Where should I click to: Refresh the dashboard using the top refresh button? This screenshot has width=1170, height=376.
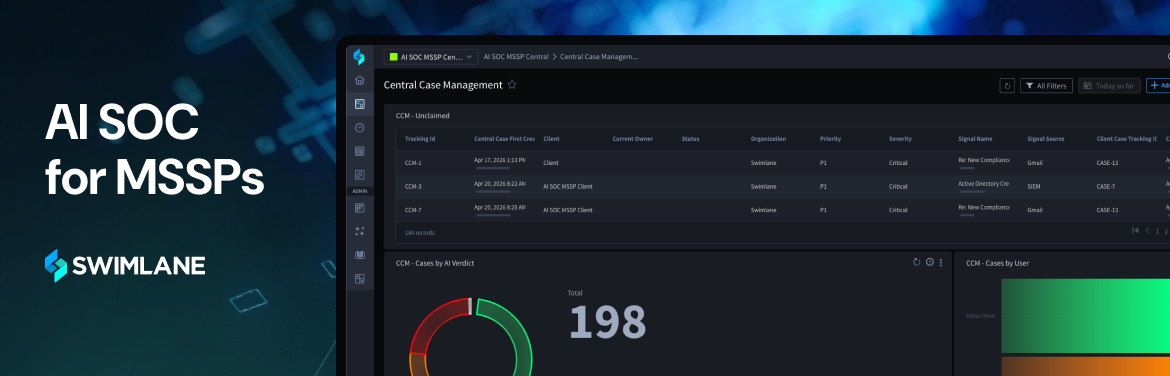click(1007, 86)
